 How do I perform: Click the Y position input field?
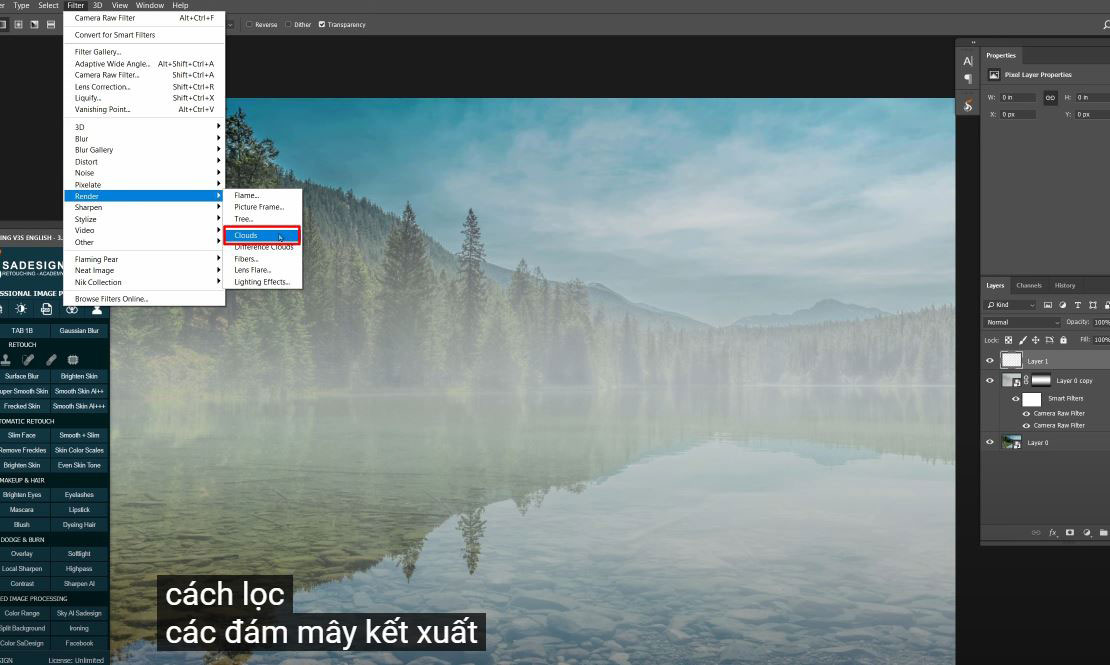point(1092,114)
